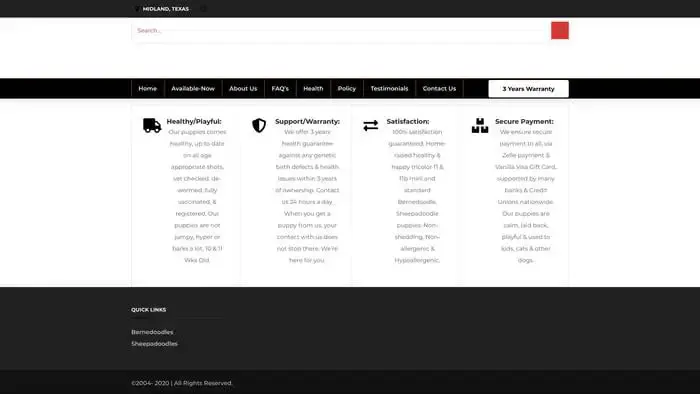Click the boxes icon beside Secure Payment
This screenshot has height=394, width=700.
pos(480,125)
